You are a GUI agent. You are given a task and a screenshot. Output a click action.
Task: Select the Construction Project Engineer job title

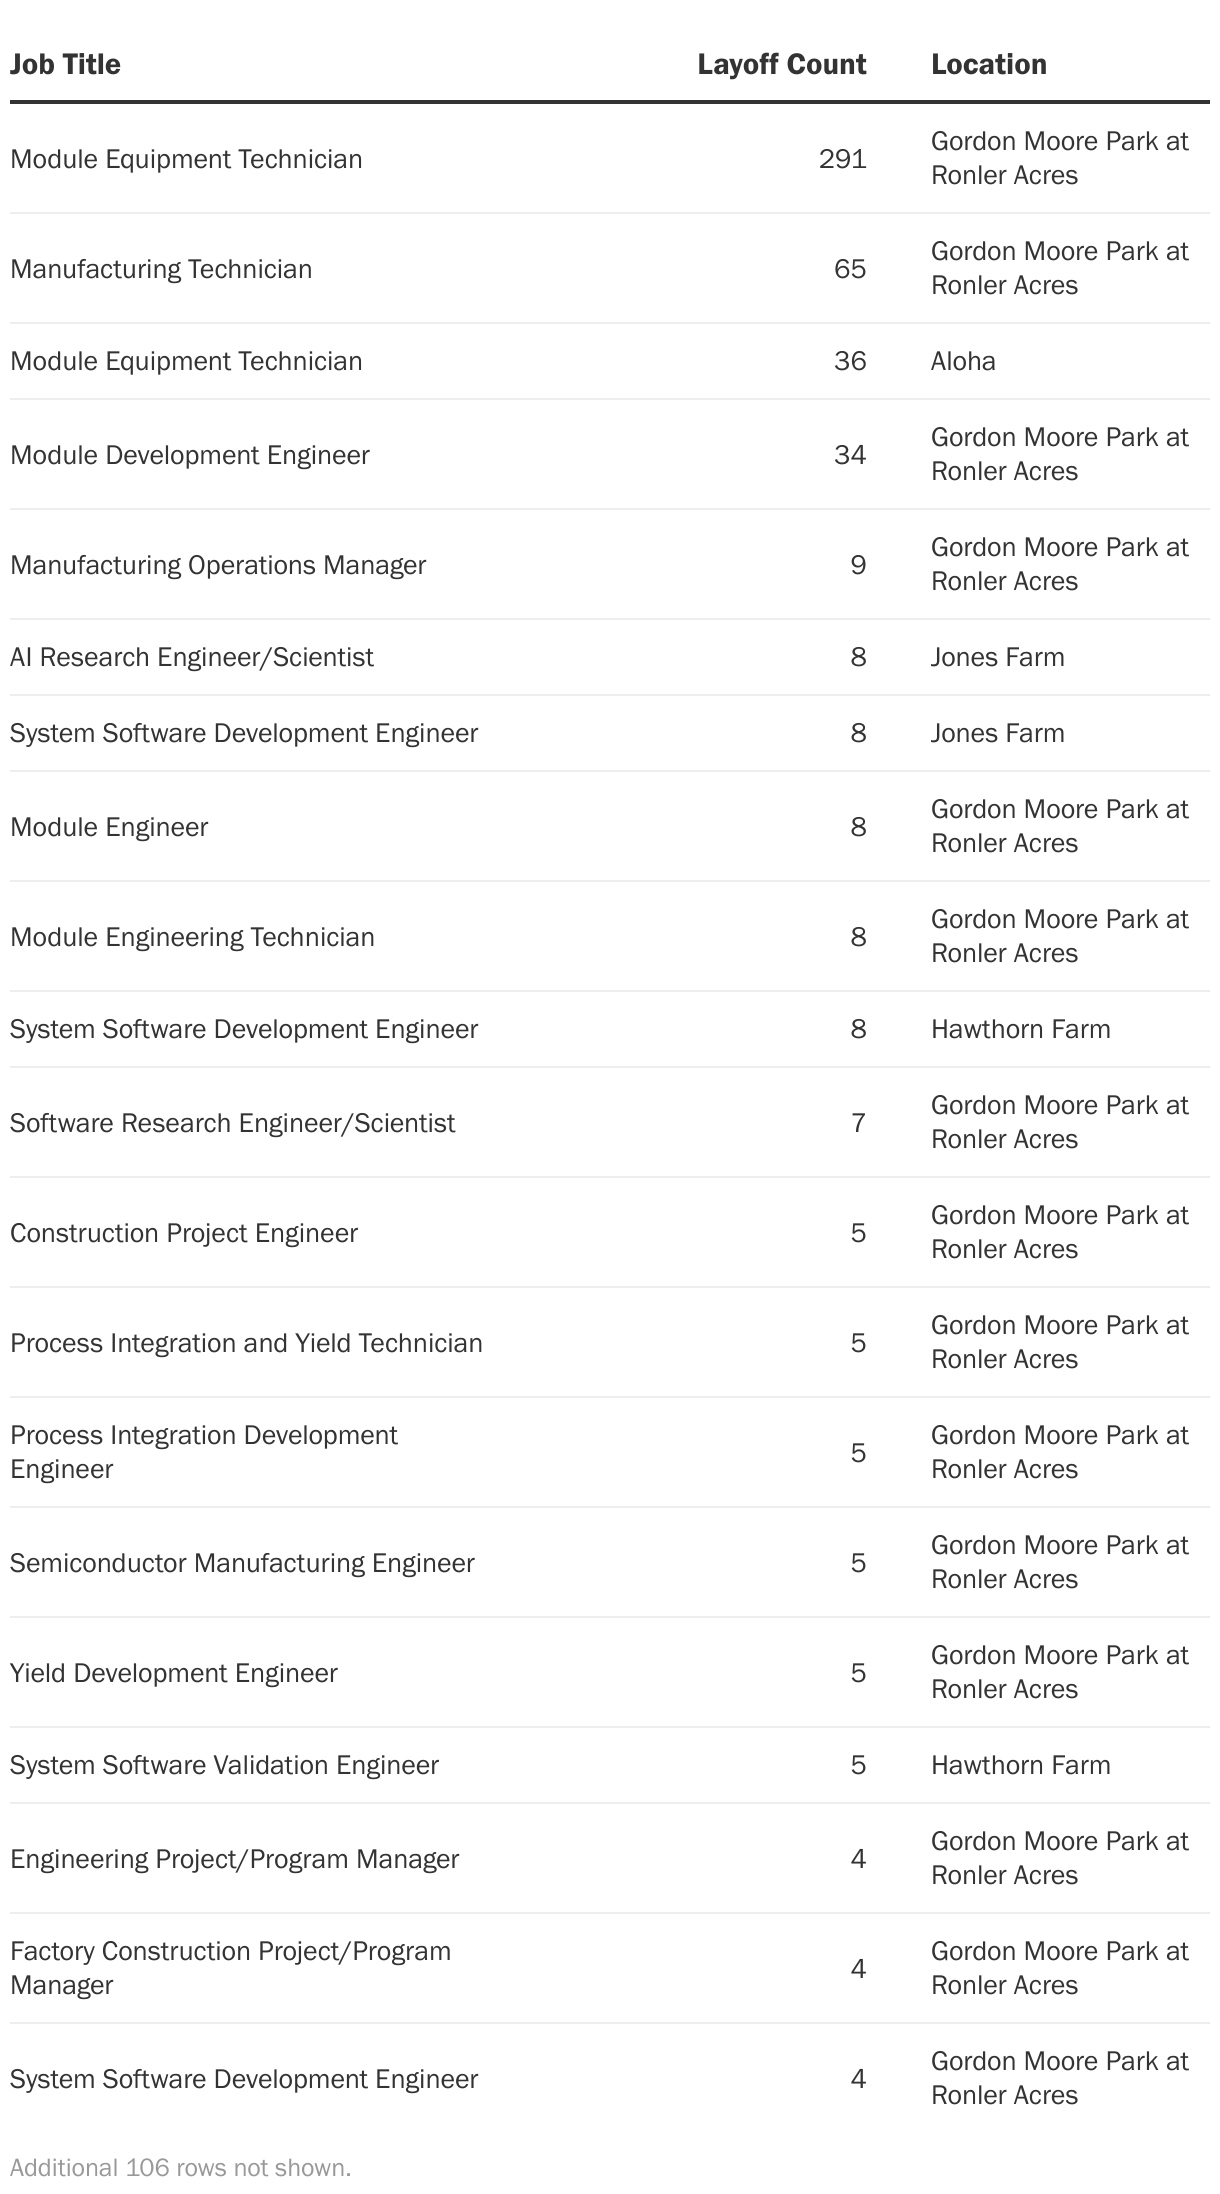point(184,1233)
